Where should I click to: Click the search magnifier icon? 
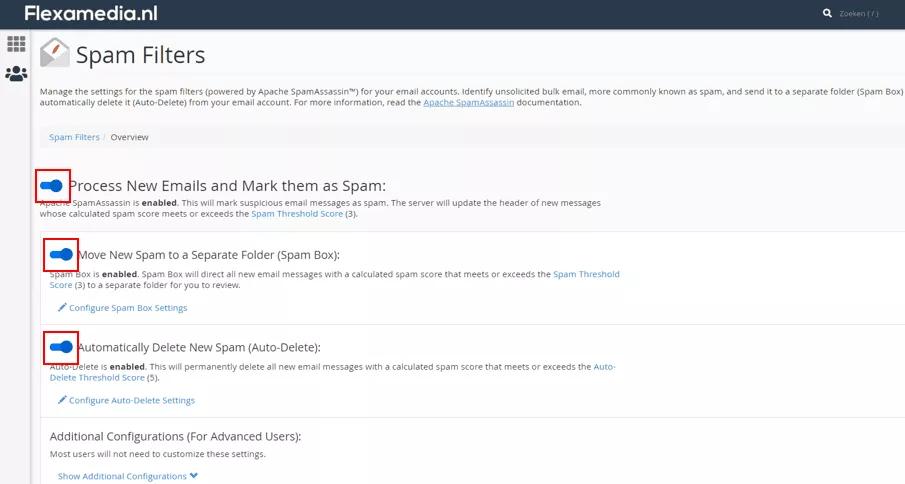click(827, 13)
